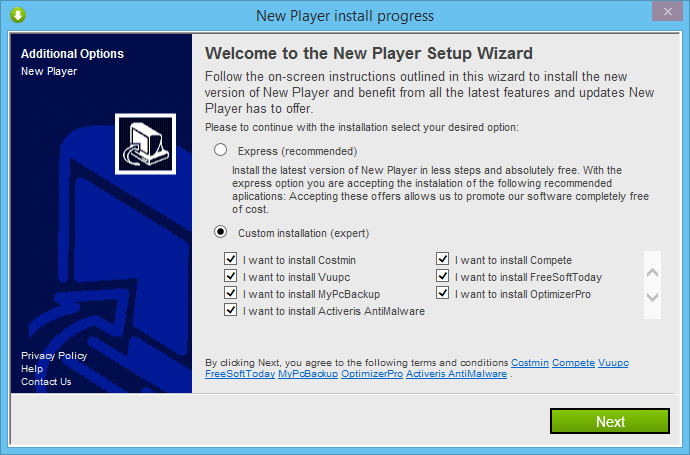Click the computer installer icon in sidebar

146,144
